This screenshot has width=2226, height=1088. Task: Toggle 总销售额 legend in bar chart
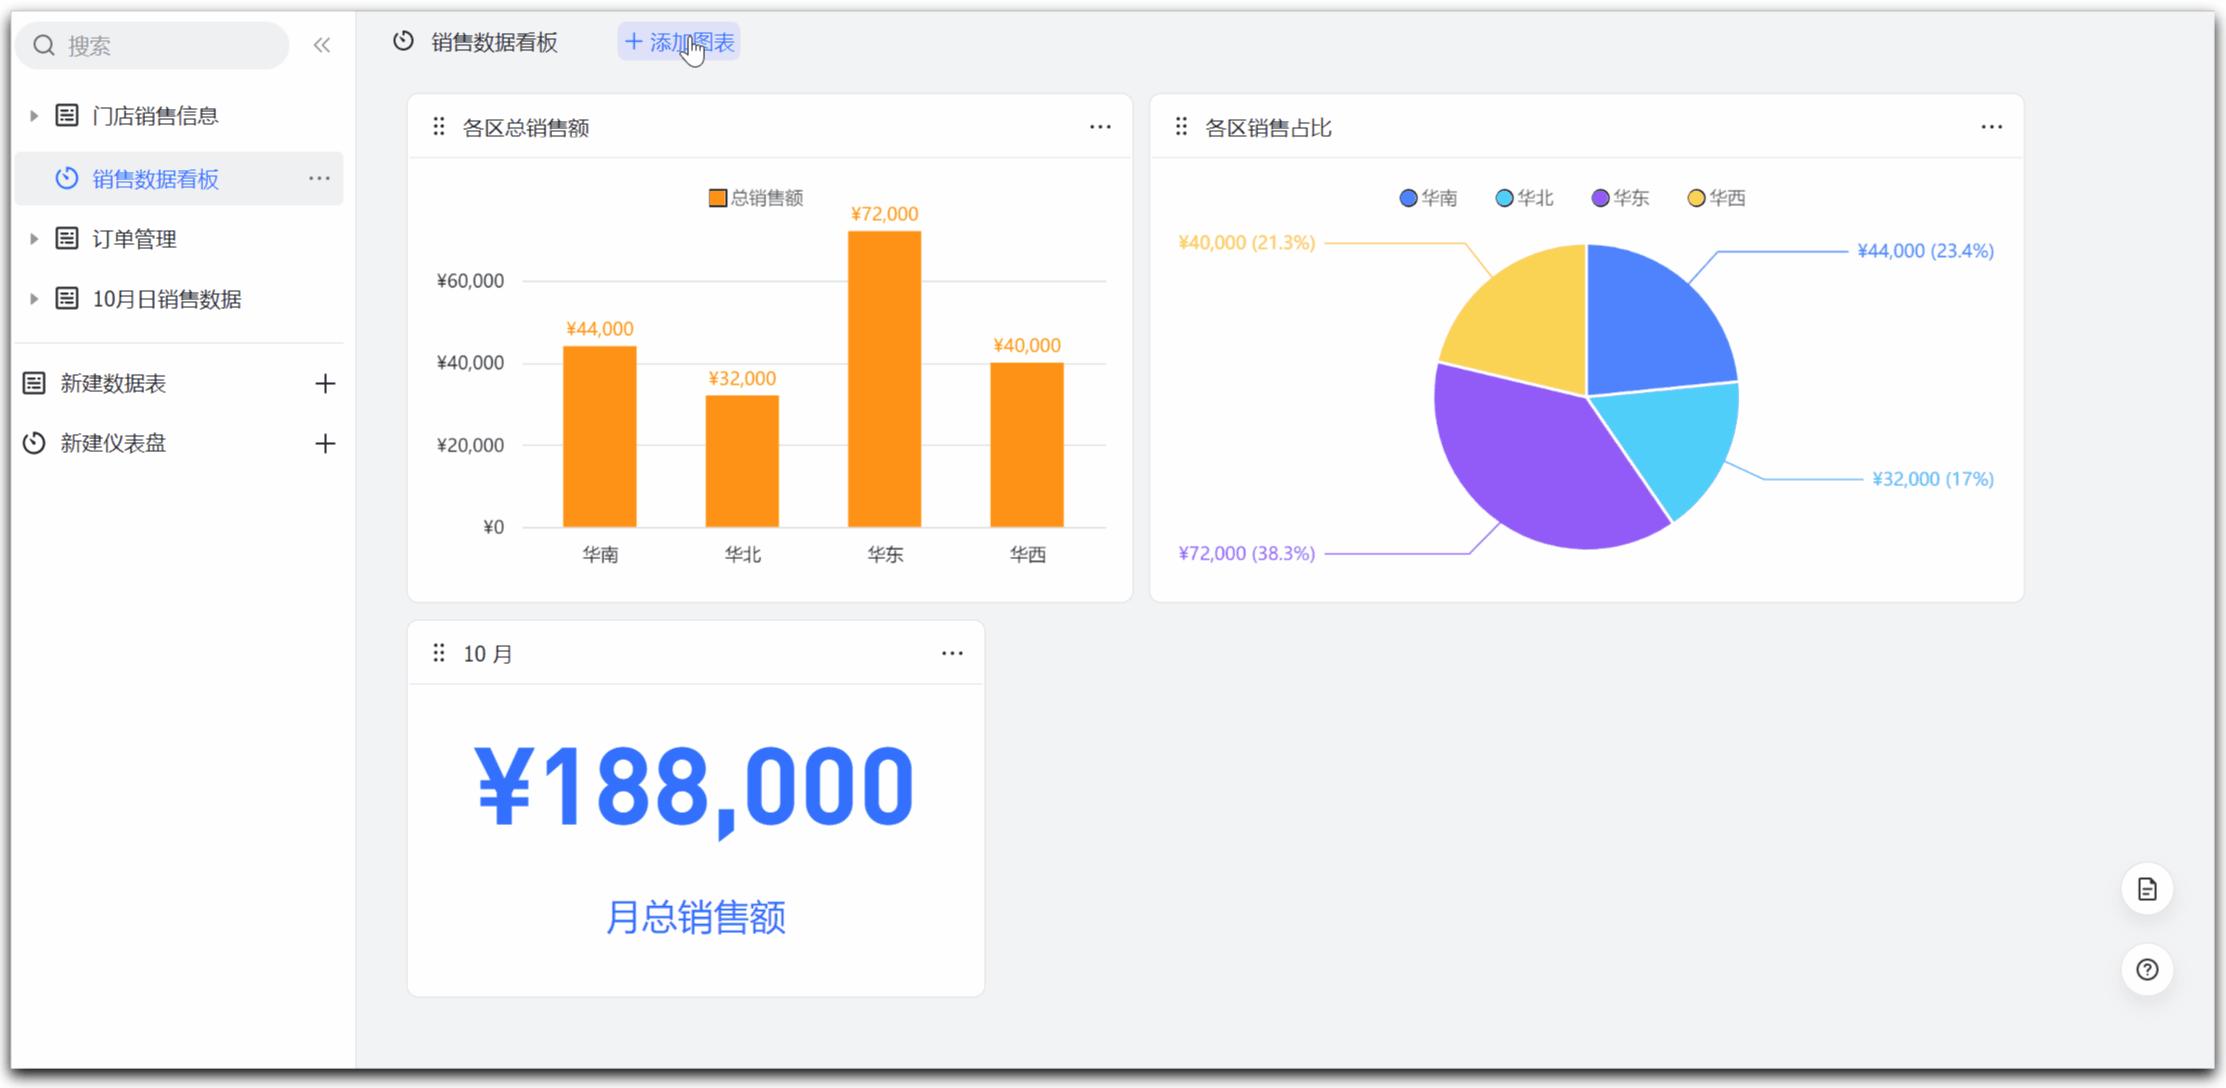(x=756, y=198)
